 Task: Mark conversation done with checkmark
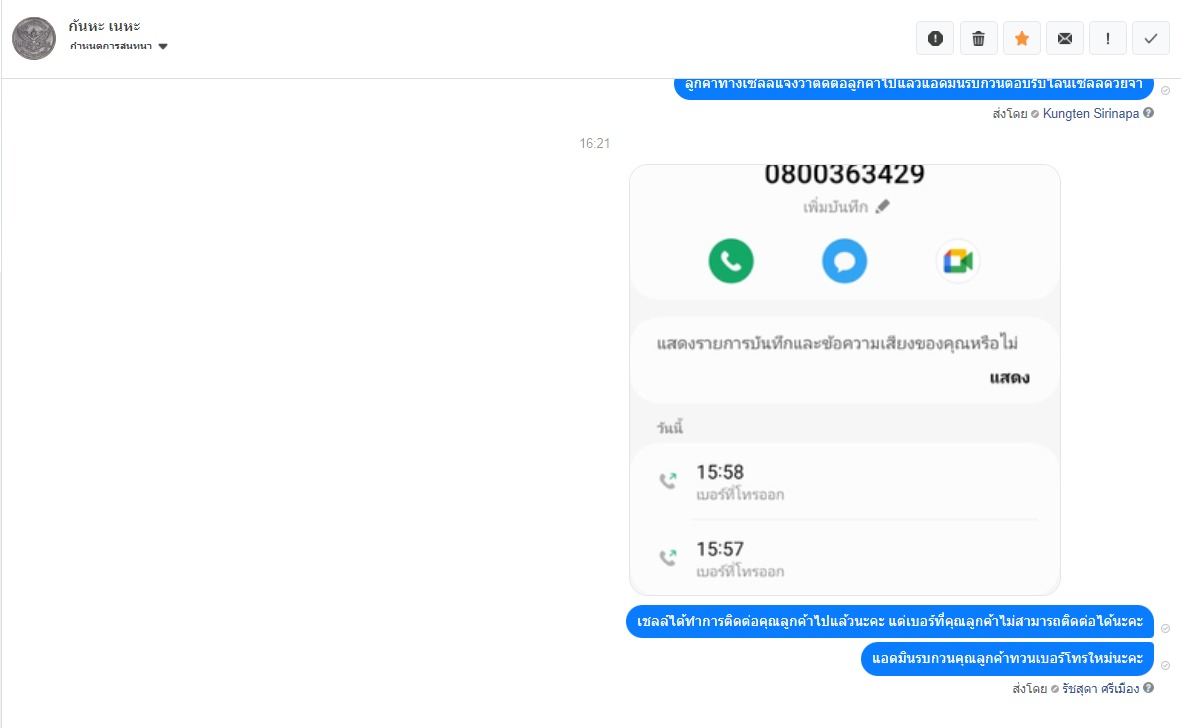1150,38
